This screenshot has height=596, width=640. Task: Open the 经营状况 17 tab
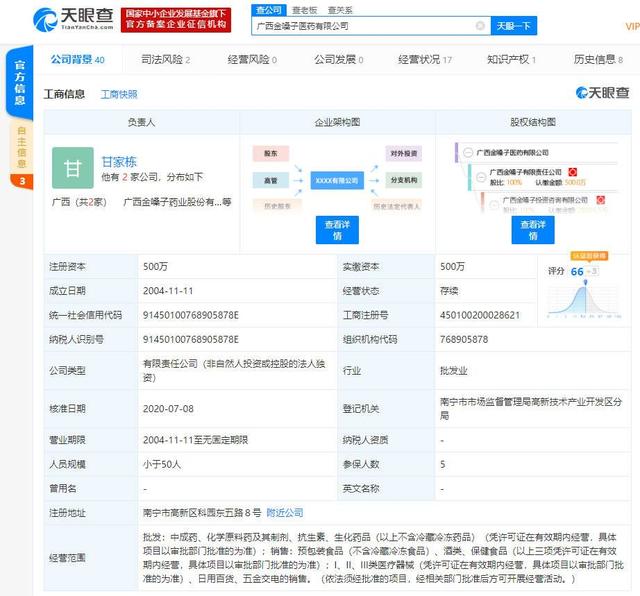point(425,60)
